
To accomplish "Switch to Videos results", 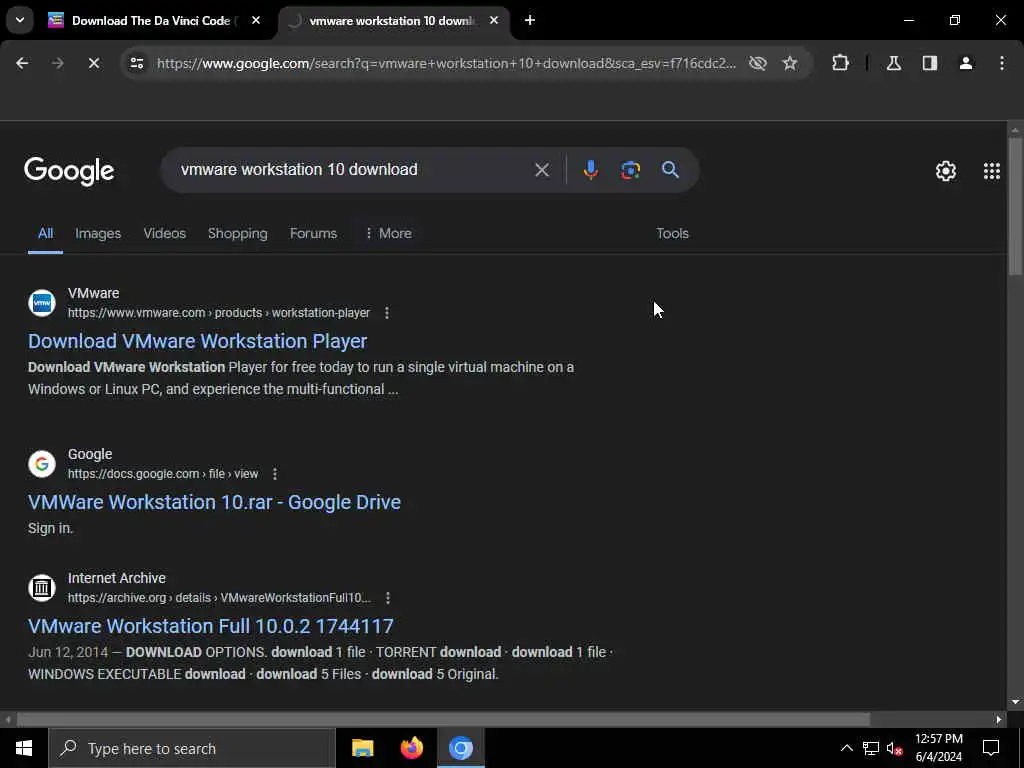I will (x=165, y=234).
